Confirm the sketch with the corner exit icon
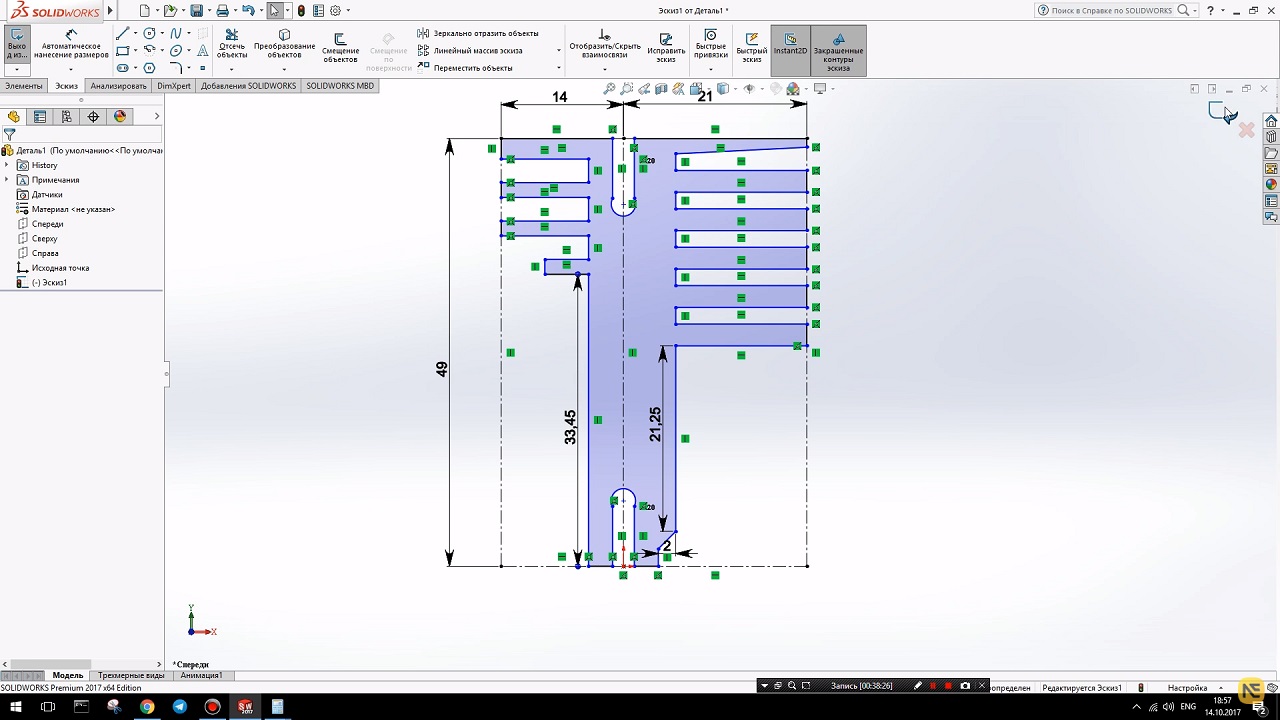 point(1219,111)
